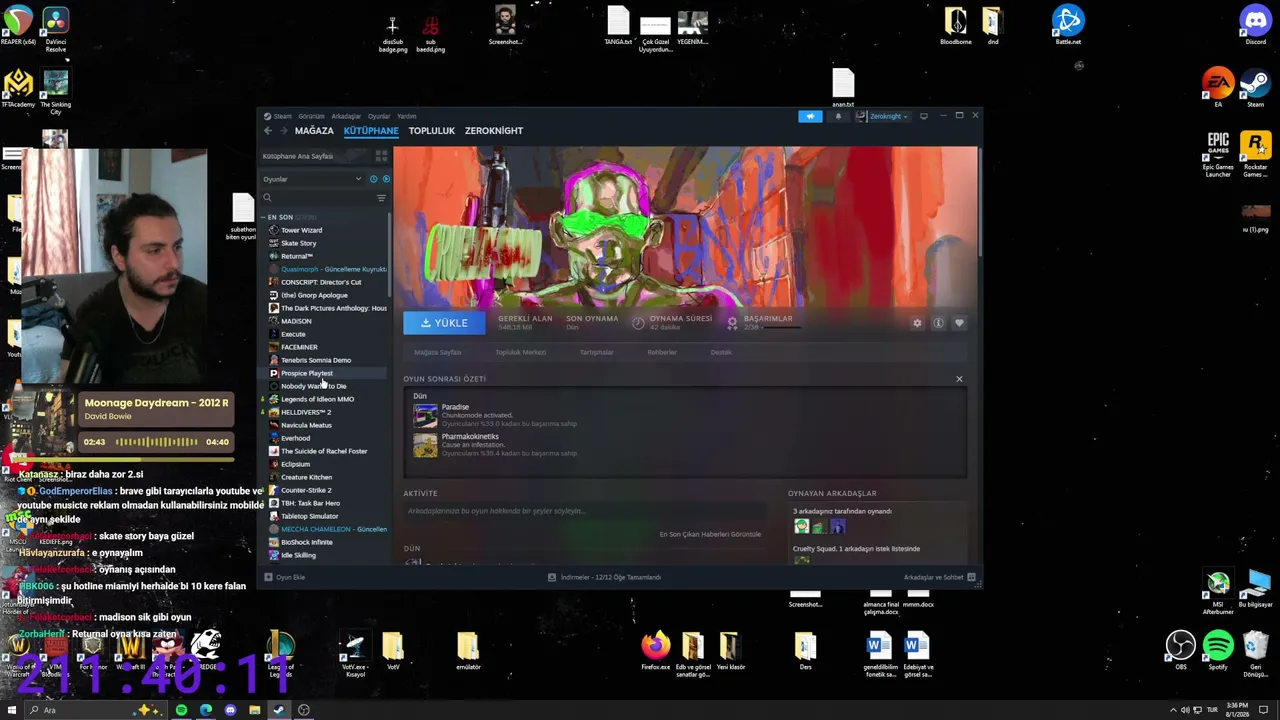Viewport: 1280px width, 720px height.
Task: Toggle sort by recent clock filter
Action: point(374,179)
